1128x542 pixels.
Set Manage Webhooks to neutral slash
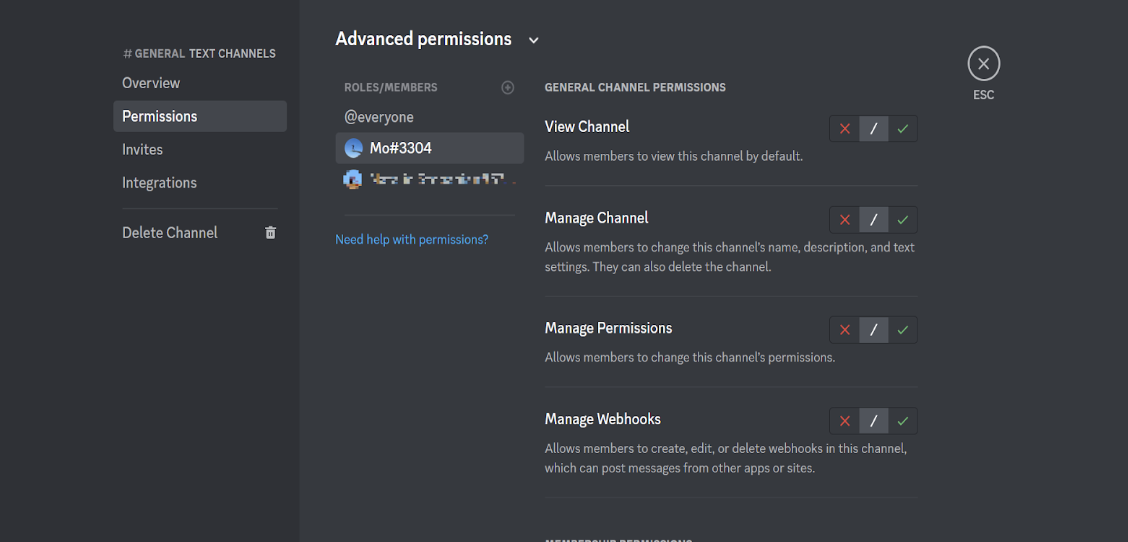tap(874, 421)
